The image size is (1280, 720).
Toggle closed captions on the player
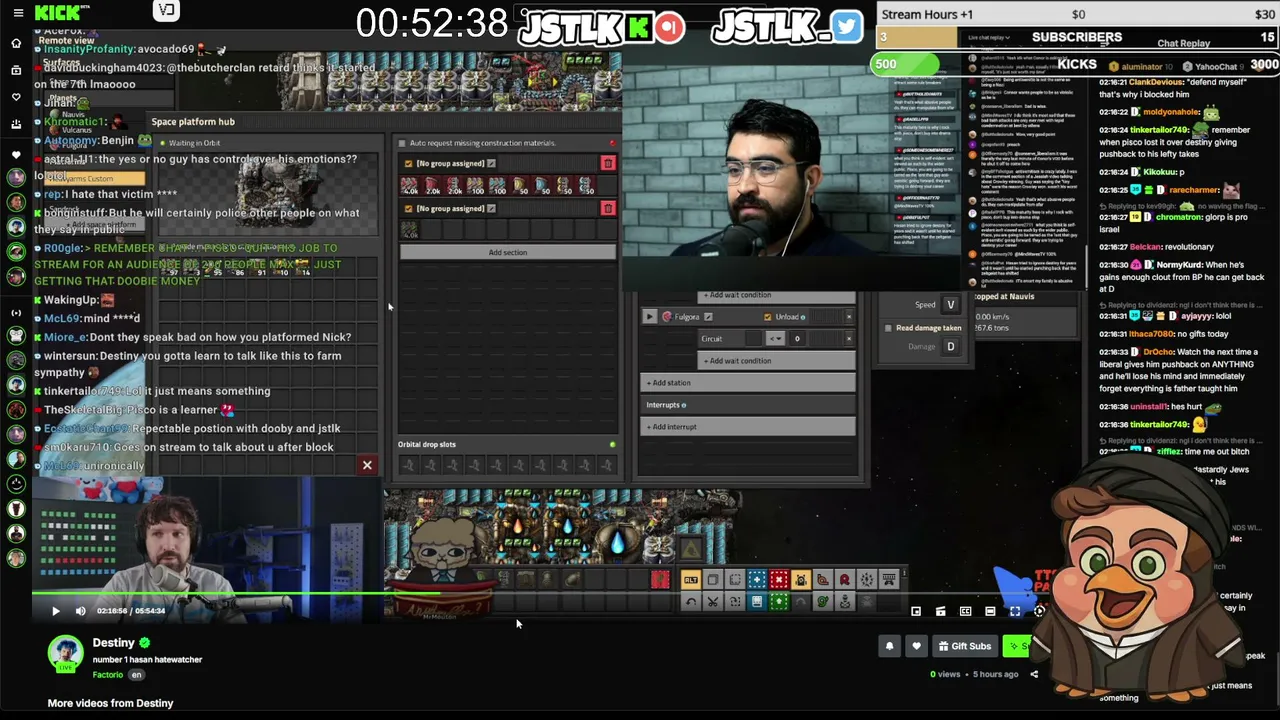965,611
